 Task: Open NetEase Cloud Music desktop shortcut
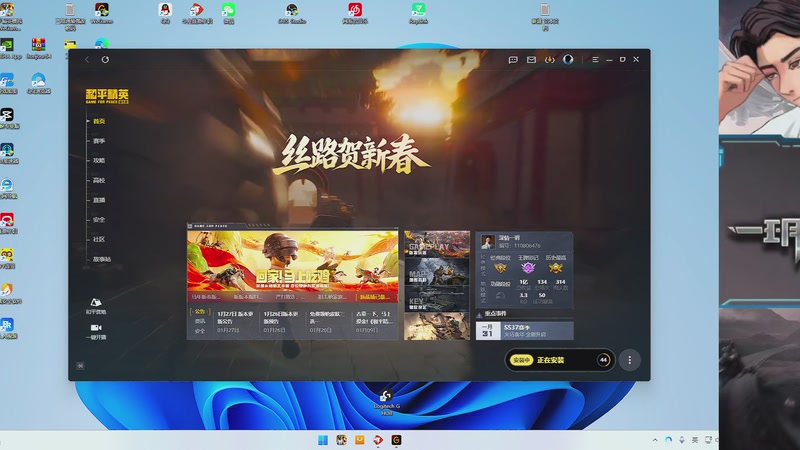click(x=355, y=13)
